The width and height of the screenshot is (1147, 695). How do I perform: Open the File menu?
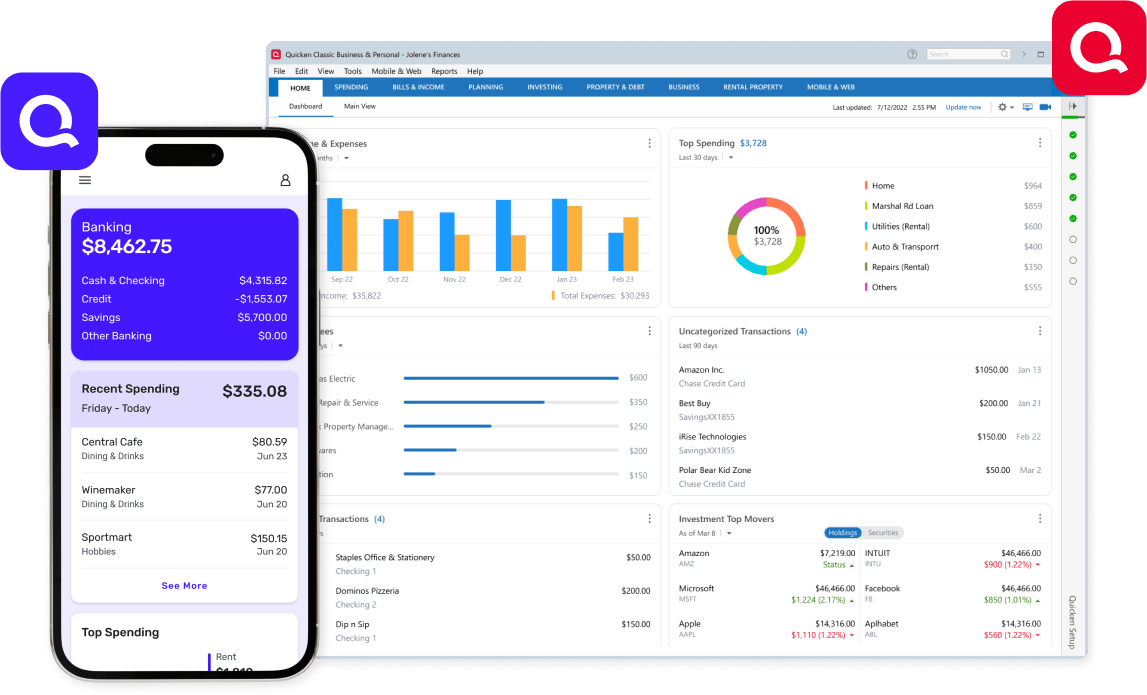click(x=279, y=71)
